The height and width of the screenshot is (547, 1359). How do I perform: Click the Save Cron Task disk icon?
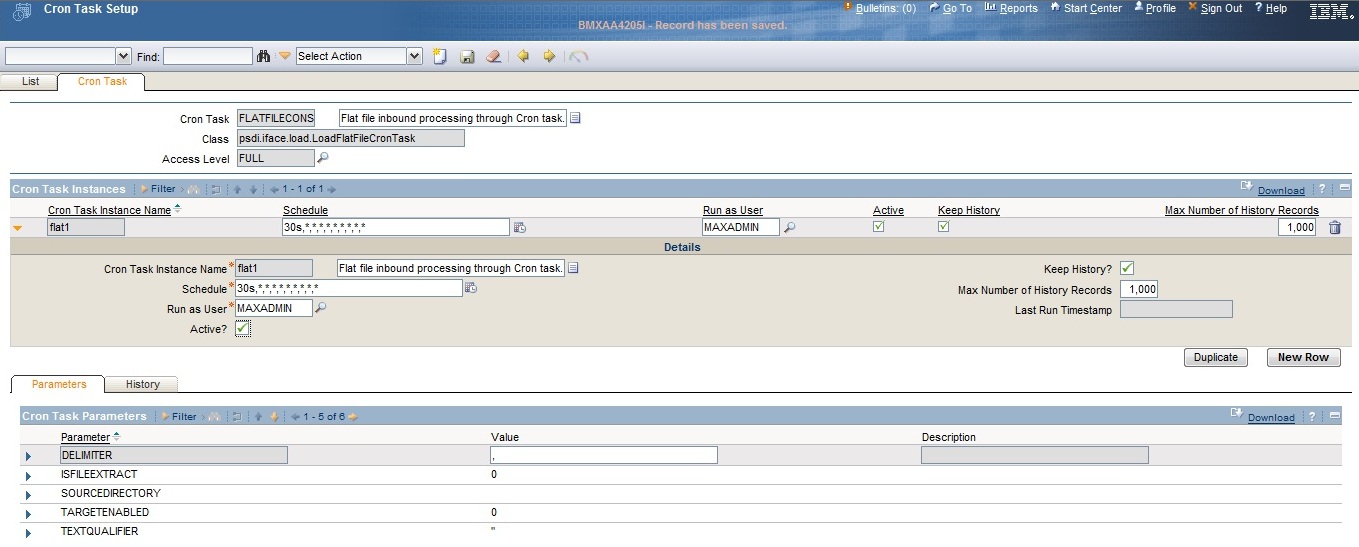(467, 57)
